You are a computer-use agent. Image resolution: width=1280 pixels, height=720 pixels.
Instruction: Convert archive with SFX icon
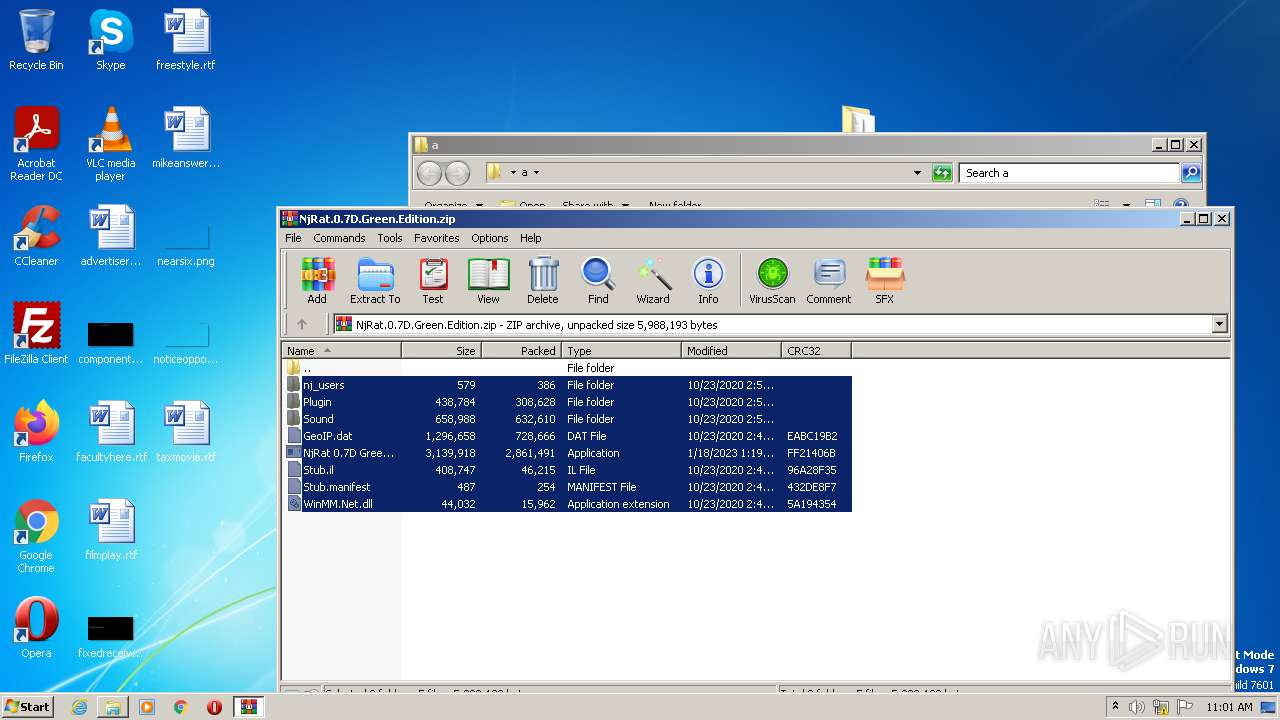coord(885,280)
